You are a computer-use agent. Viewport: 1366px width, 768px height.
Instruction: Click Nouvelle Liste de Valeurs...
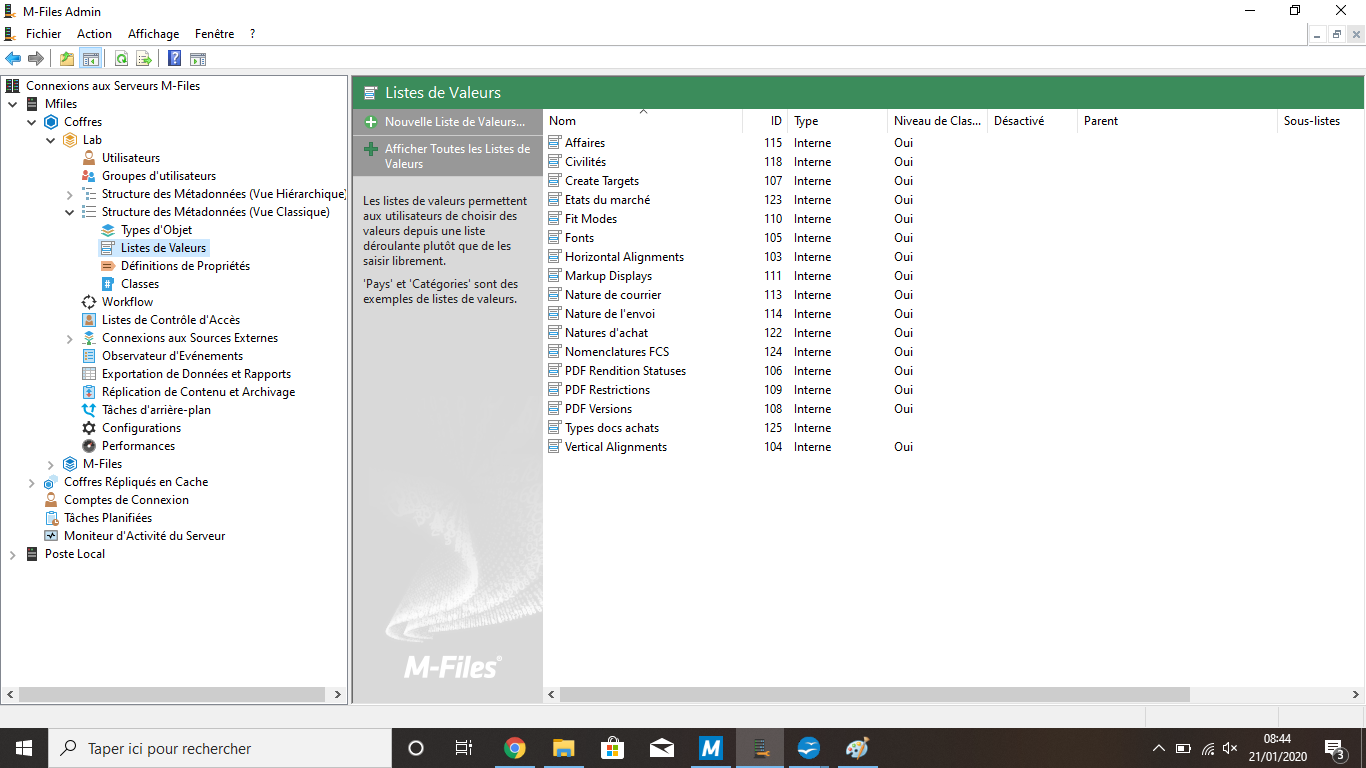[447, 122]
